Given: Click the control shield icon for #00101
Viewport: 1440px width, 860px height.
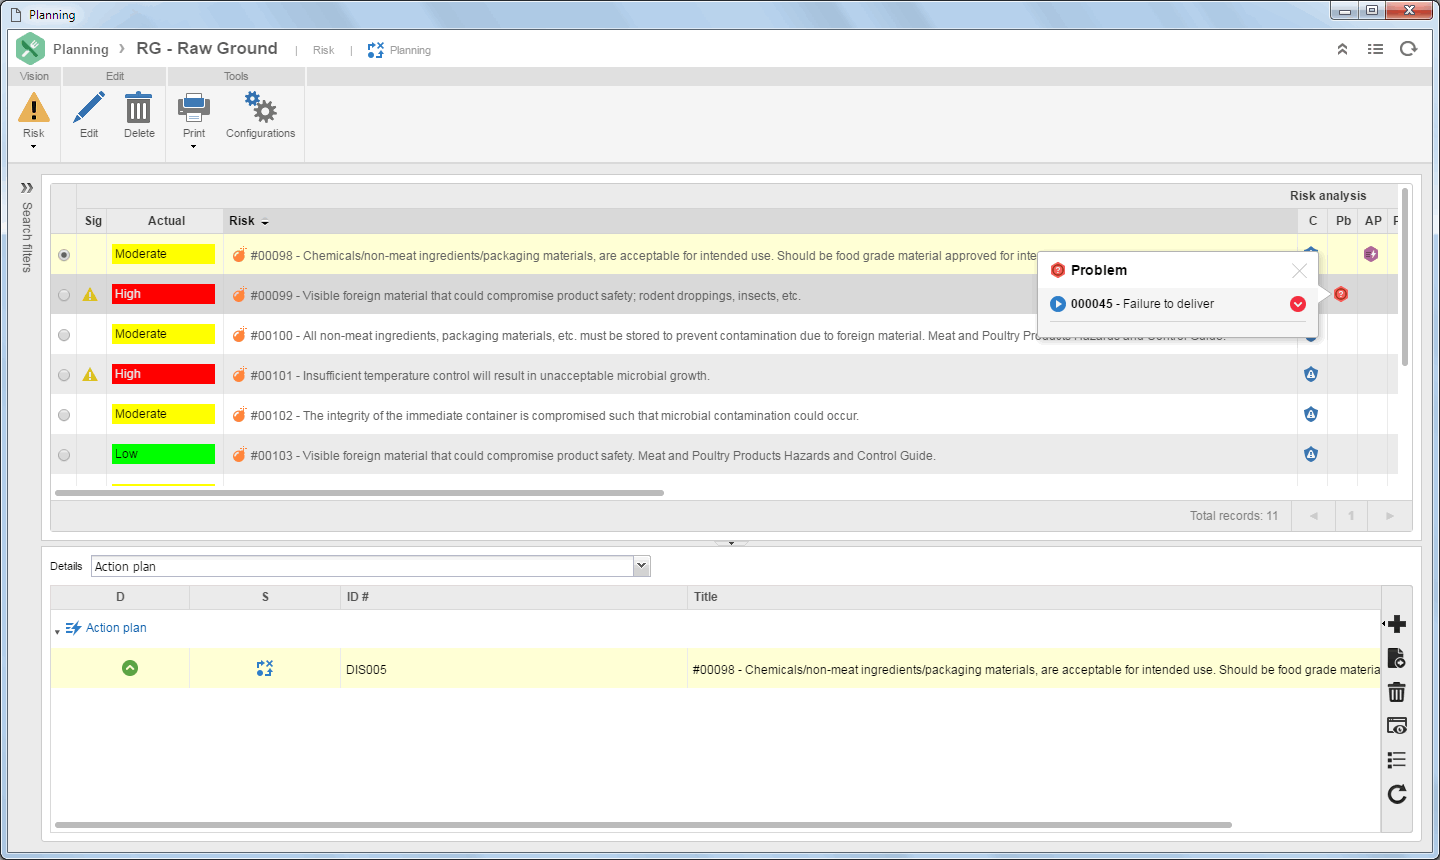Looking at the screenshot, I should click(x=1311, y=374).
